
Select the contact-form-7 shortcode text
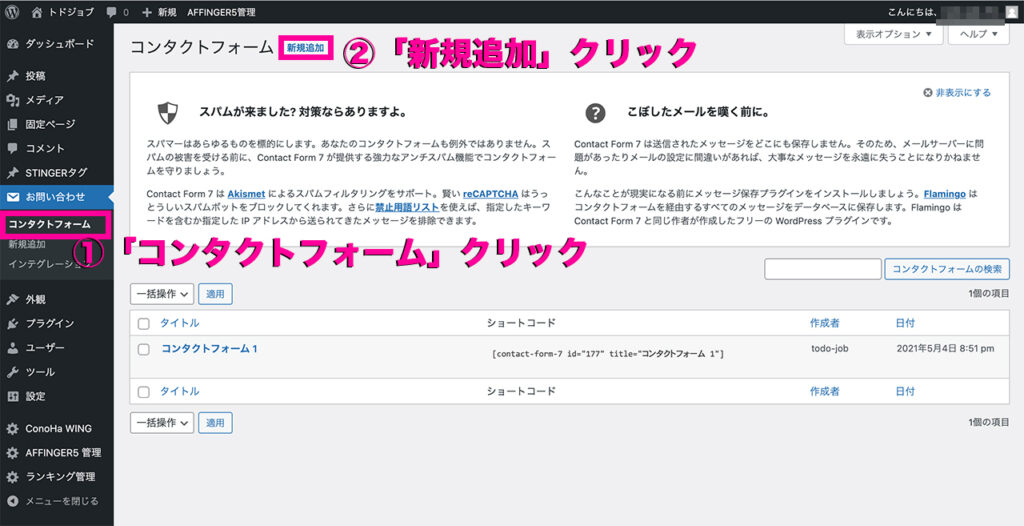point(607,353)
